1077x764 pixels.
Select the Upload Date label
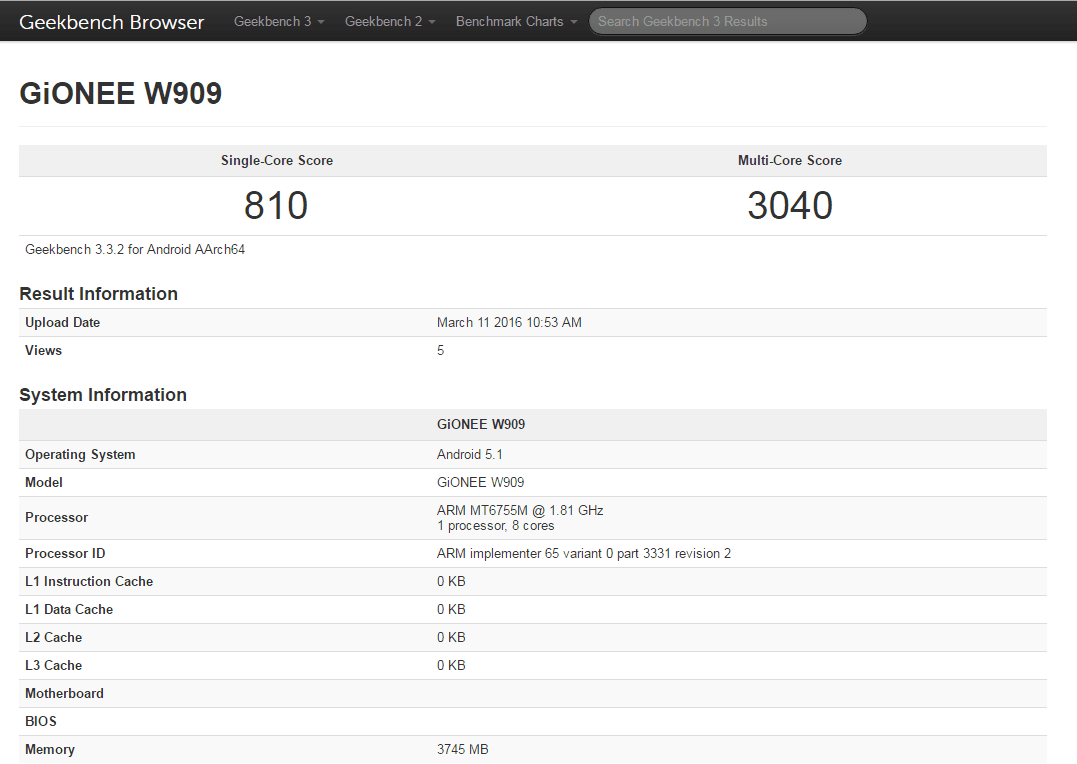(x=63, y=322)
